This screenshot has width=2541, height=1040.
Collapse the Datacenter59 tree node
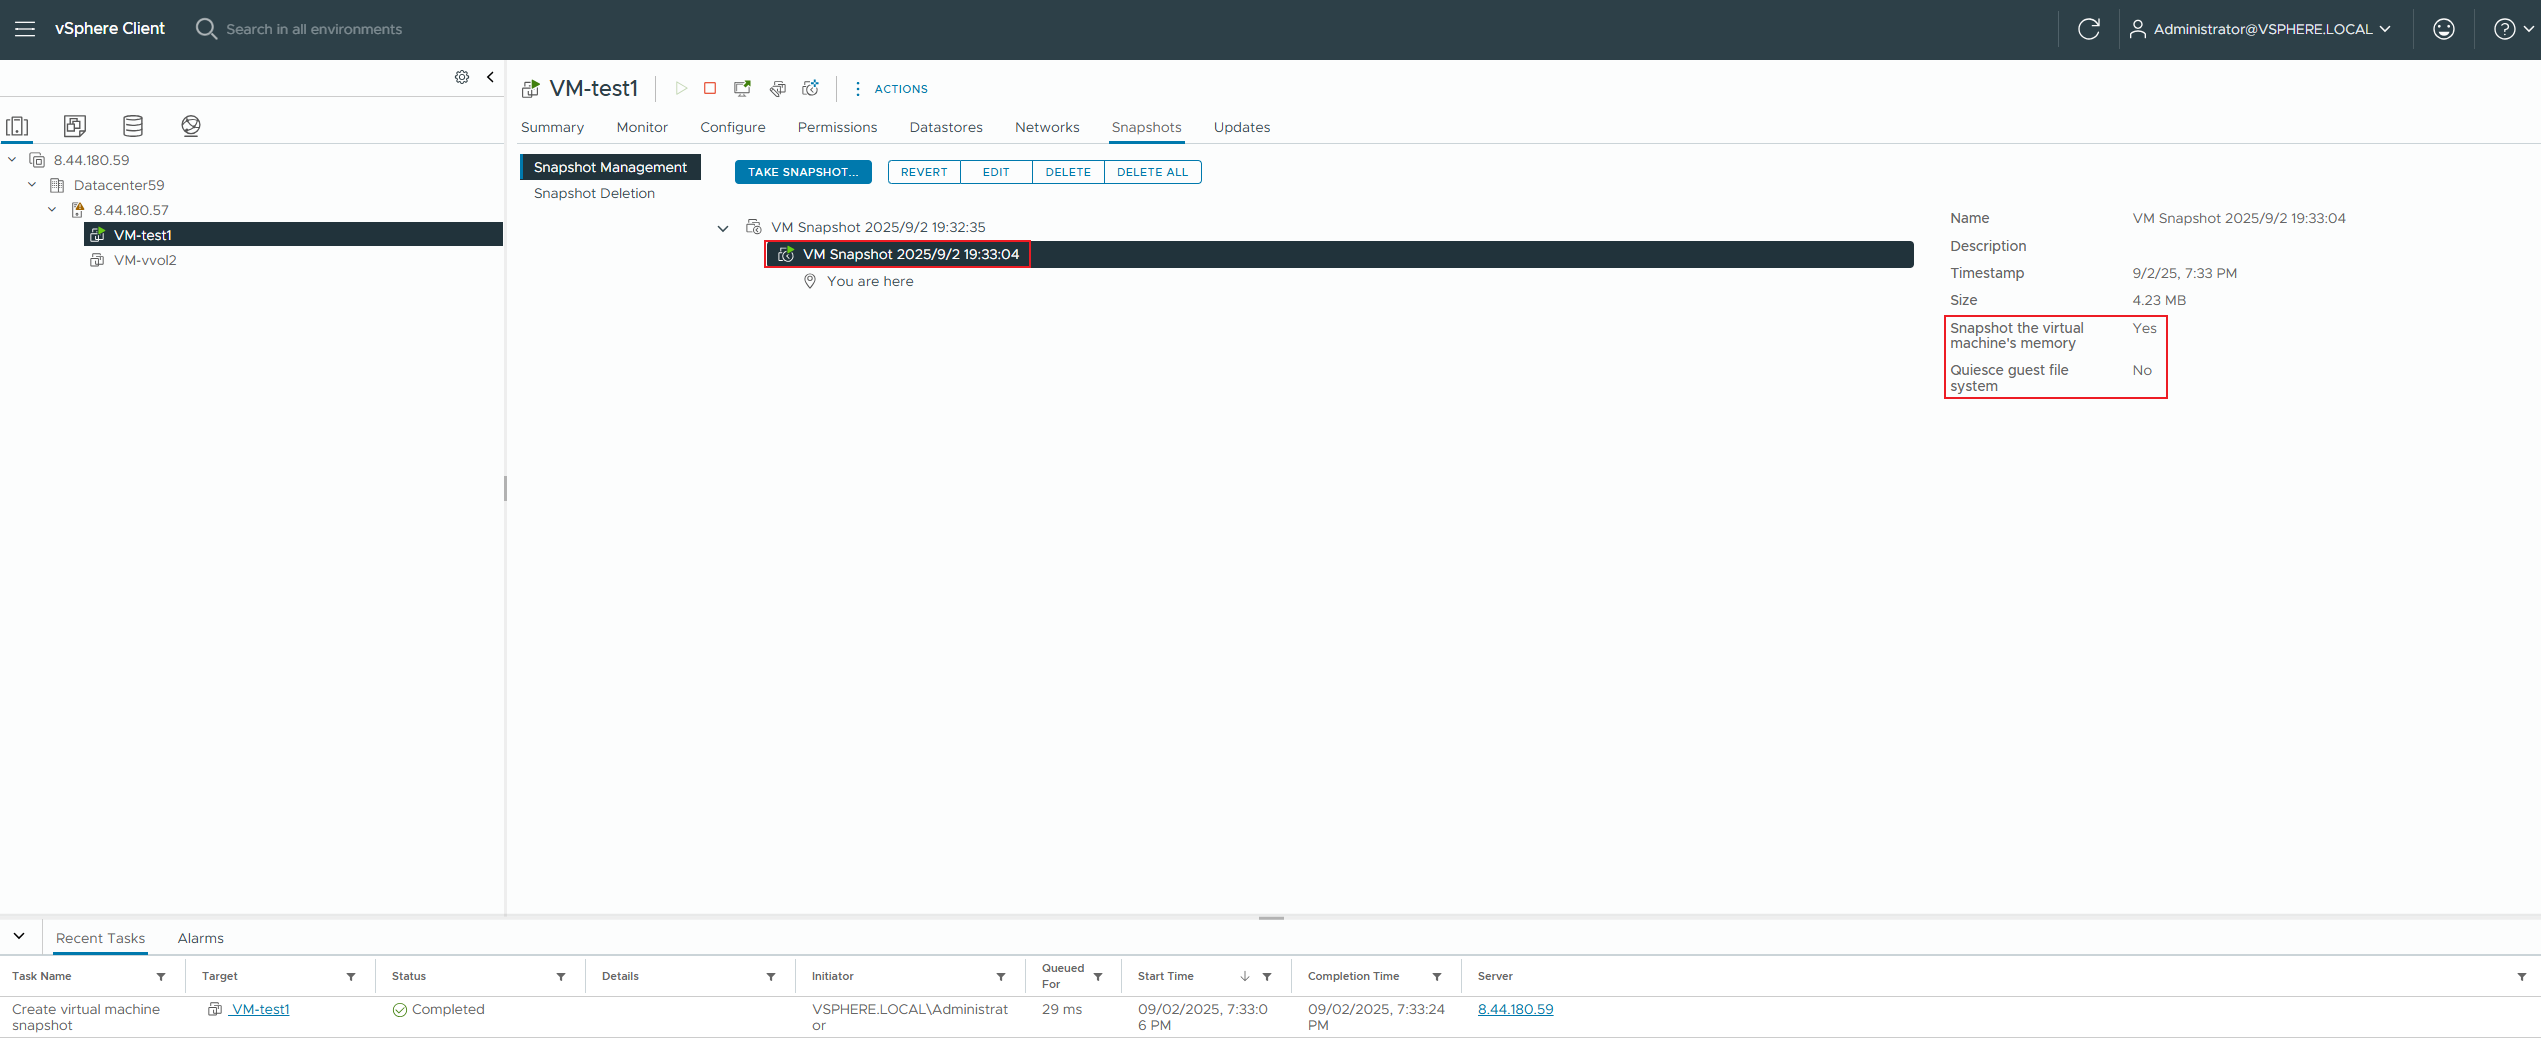[32, 185]
